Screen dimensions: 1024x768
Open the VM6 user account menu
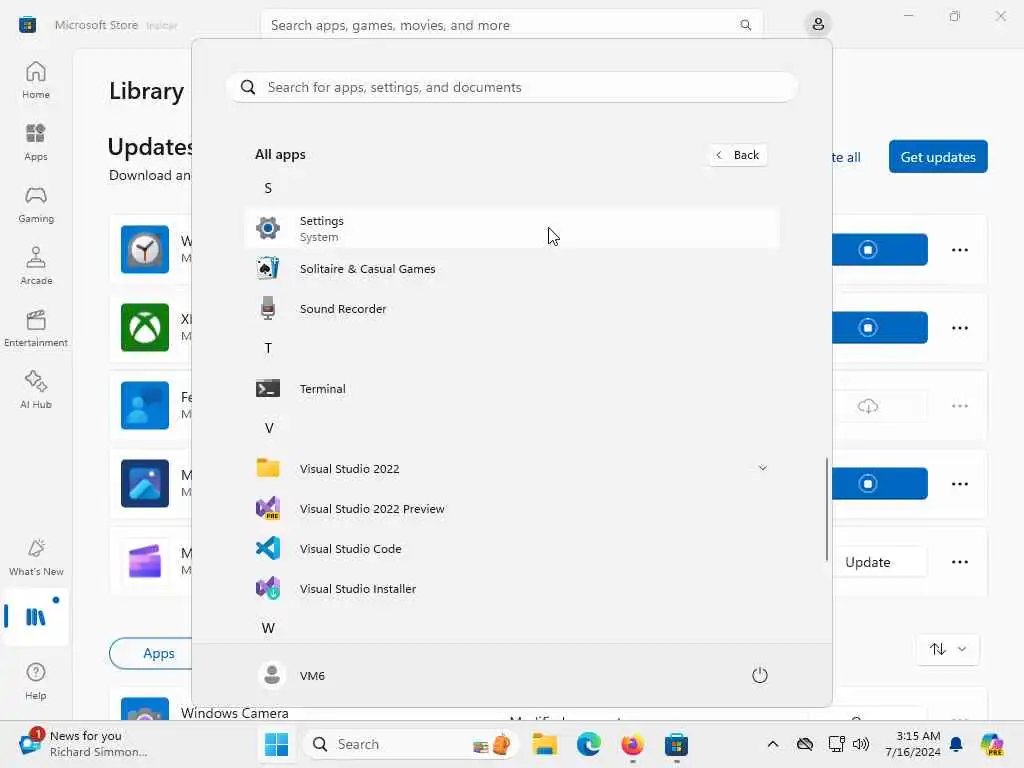291,675
